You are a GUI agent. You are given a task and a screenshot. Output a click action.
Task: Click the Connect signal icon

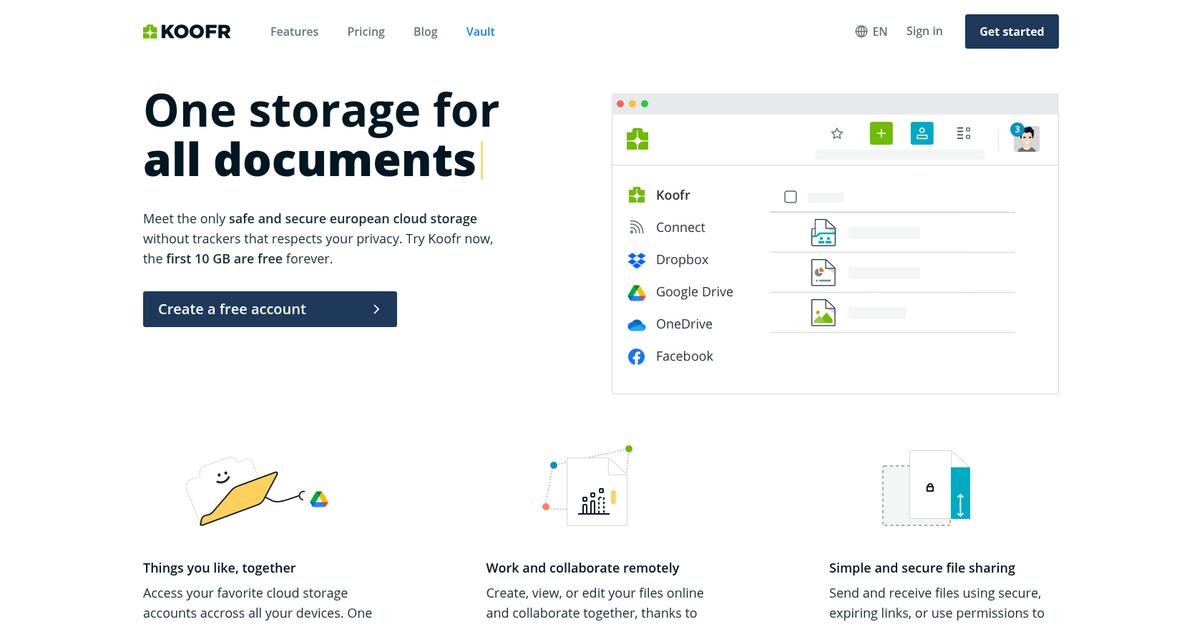coord(636,227)
